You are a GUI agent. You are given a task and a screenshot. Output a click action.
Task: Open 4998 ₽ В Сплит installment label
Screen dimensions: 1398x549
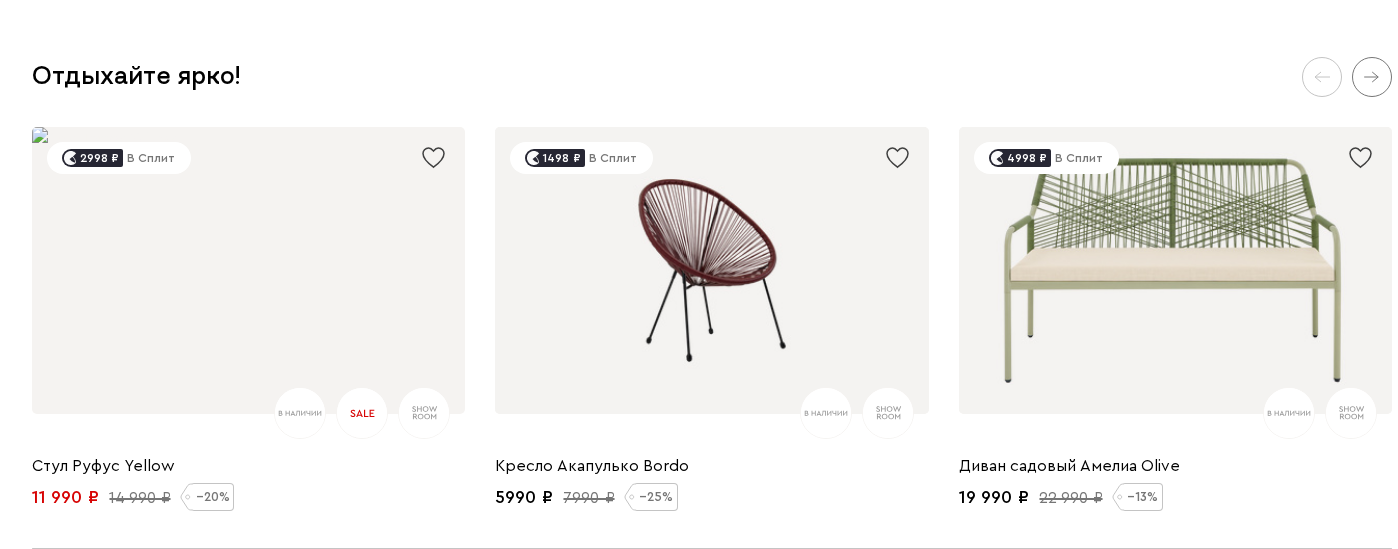point(1046,158)
